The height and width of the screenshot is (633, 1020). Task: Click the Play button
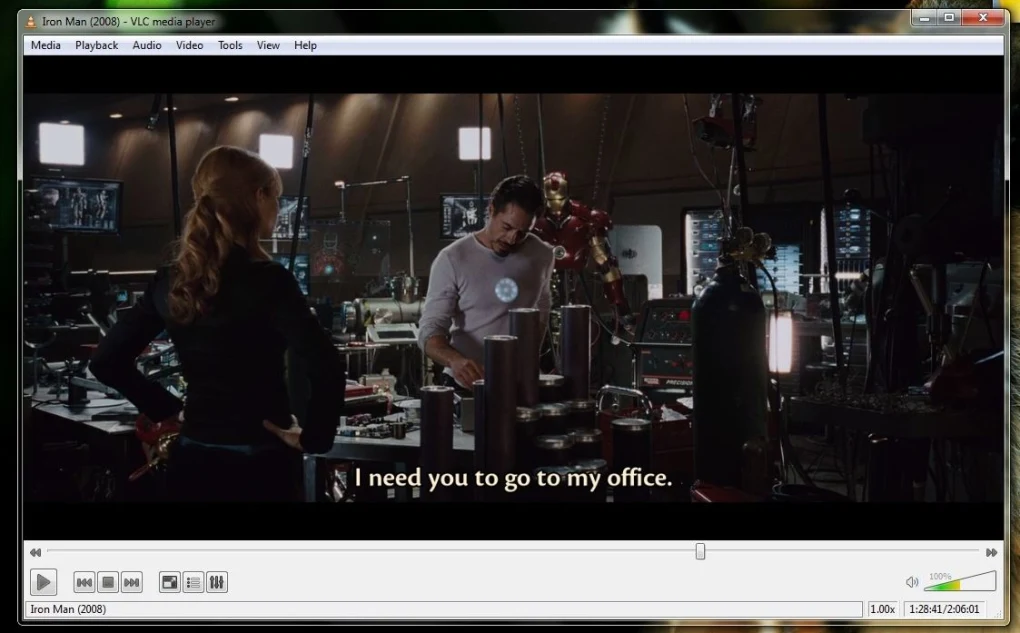click(x=44, y=582)
